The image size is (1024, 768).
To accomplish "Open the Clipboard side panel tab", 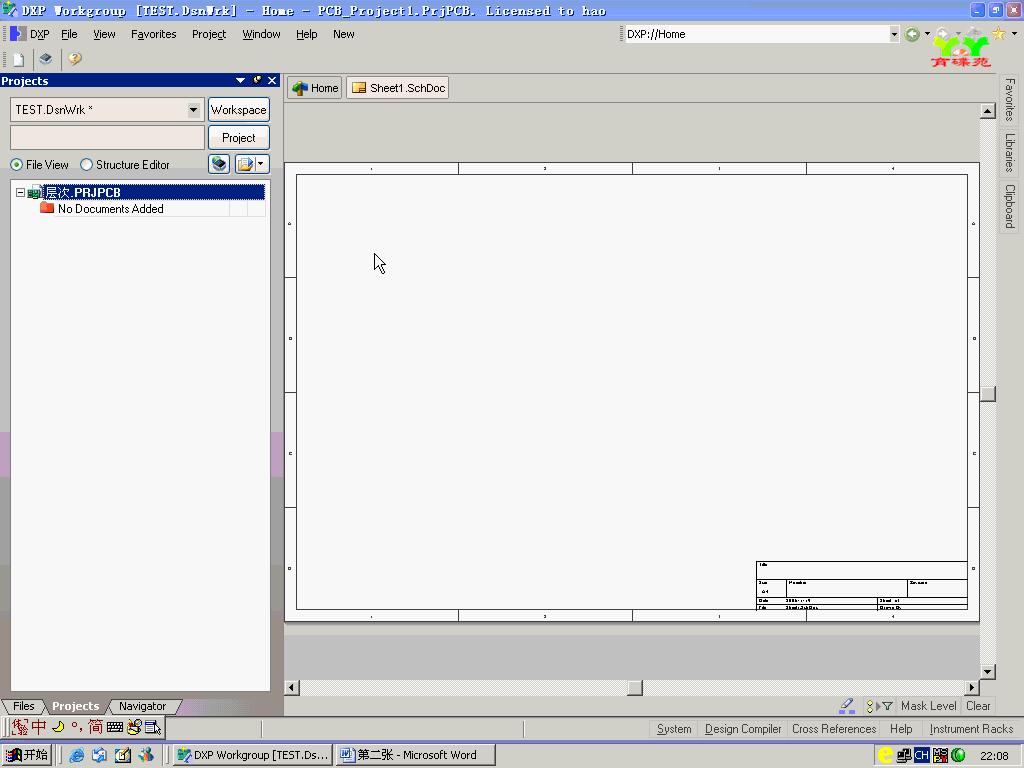I will (x=1010, y=206).
